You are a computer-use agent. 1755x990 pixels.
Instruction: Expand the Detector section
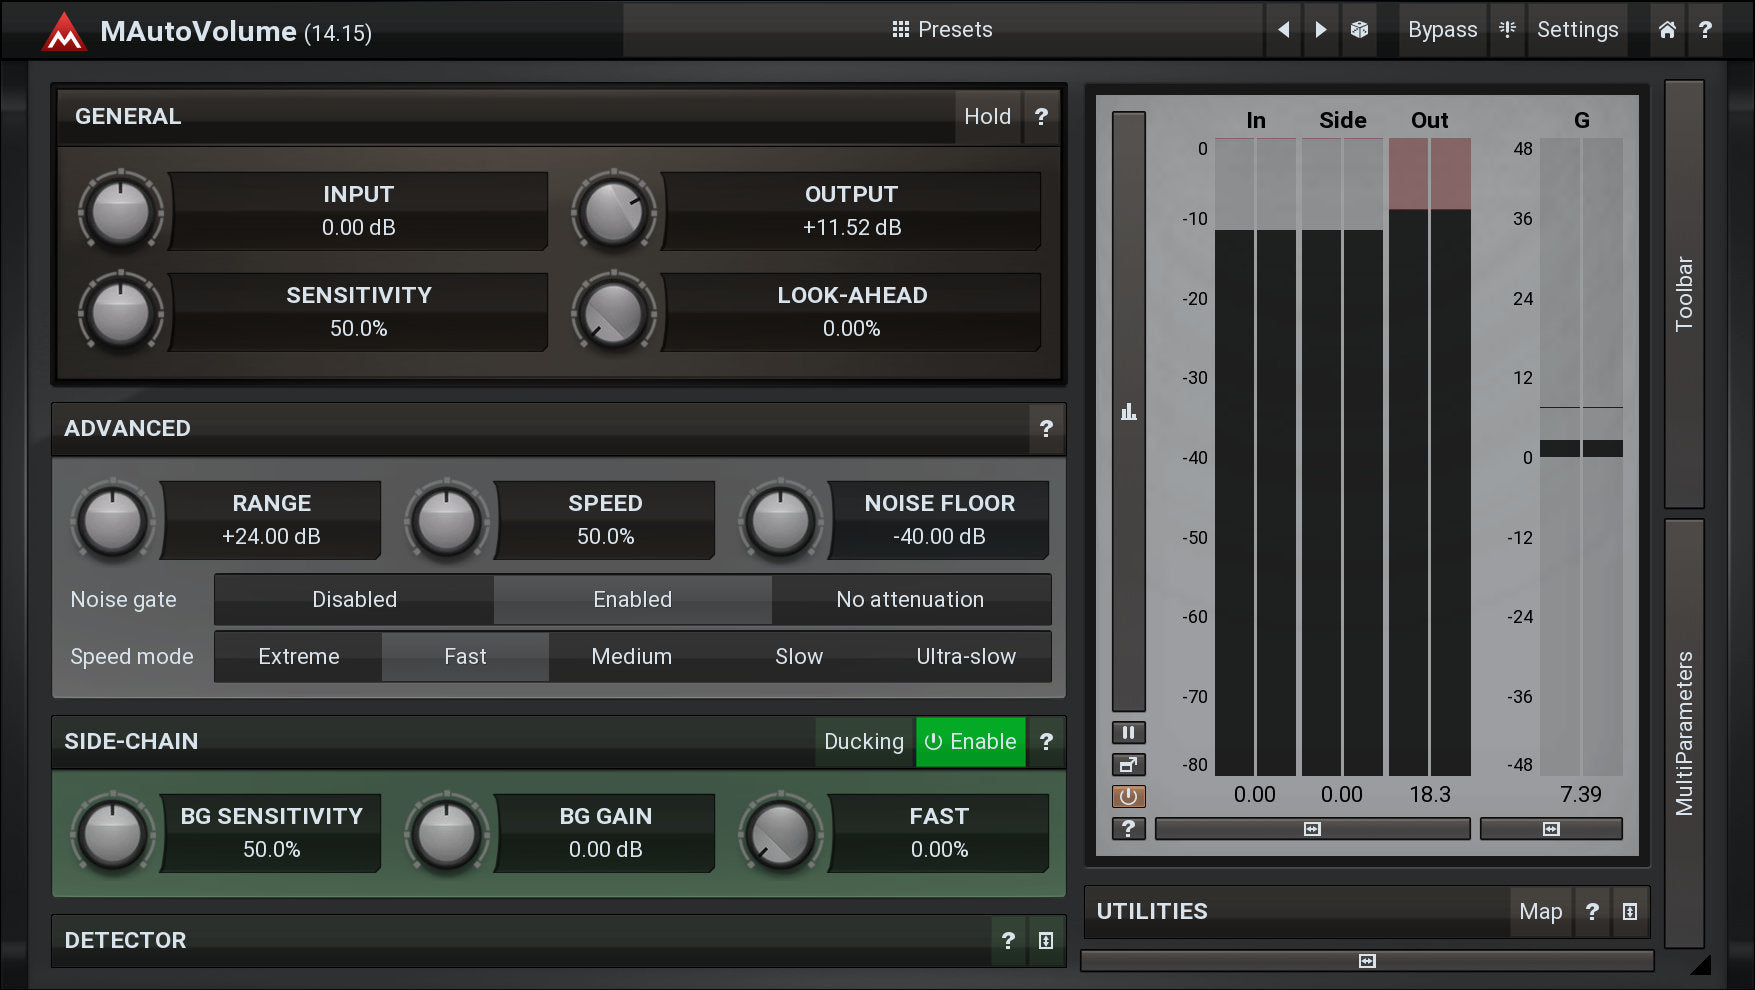pyautogui.click(x=1046, y=941)
